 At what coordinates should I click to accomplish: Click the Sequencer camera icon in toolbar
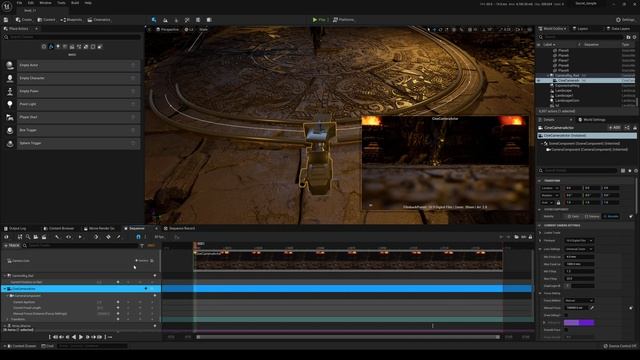coord(36,237)
